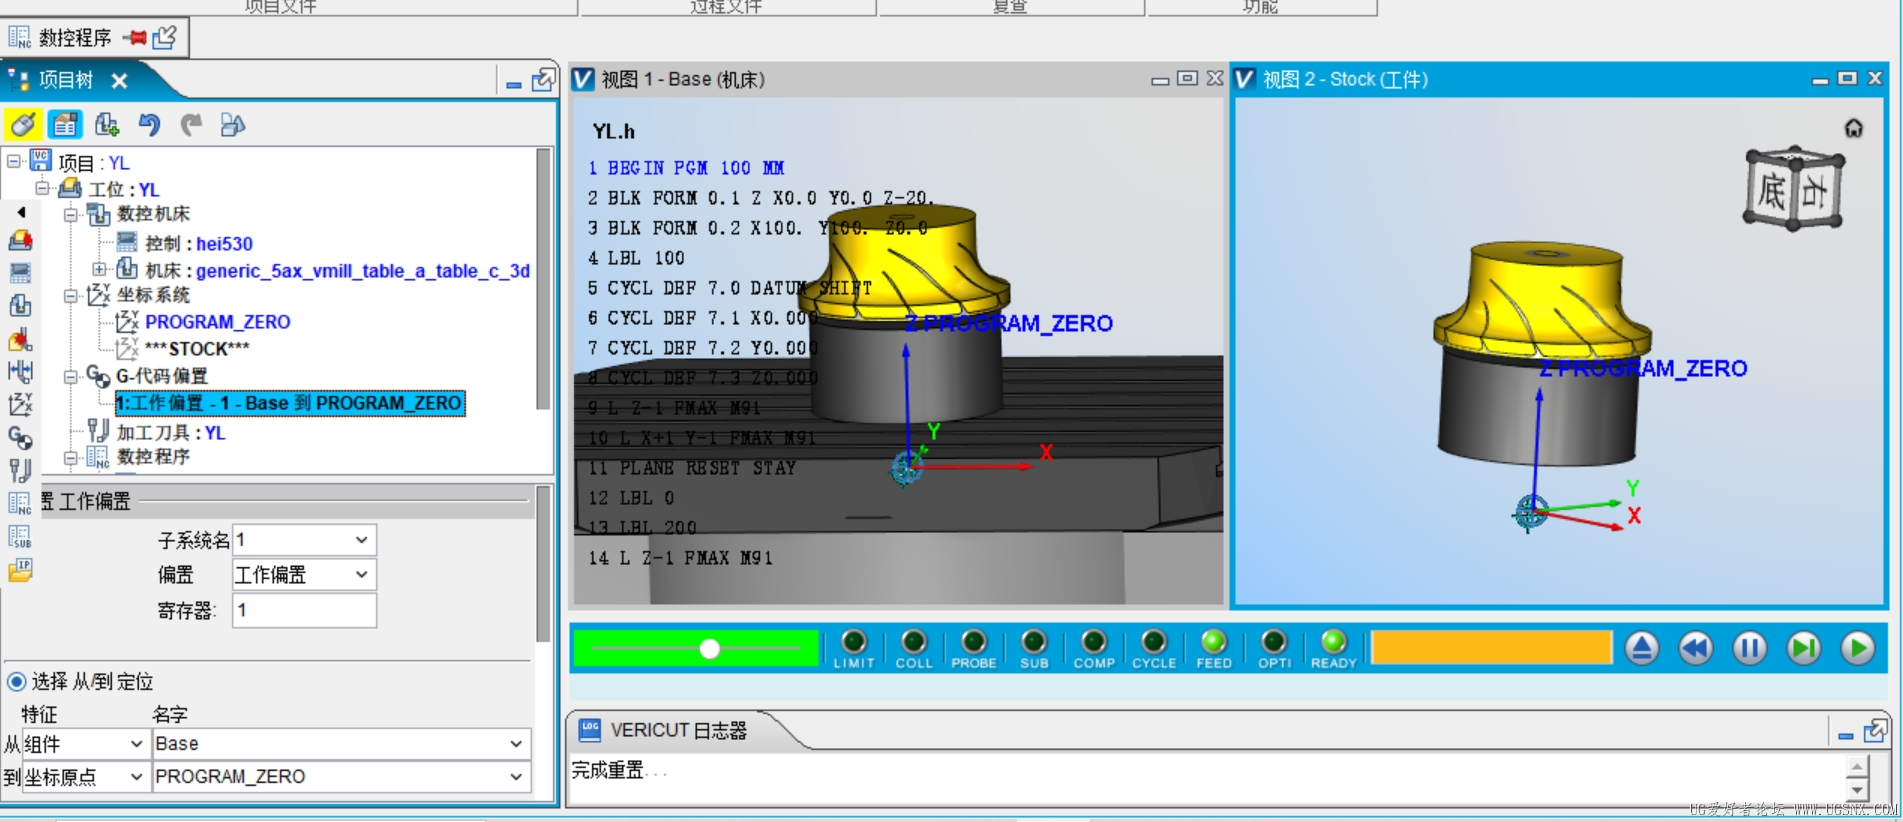The height and width of the screenshot is (822, 1903).
Task: Collapse the 坐标系统 tree node
Action: 71,295
